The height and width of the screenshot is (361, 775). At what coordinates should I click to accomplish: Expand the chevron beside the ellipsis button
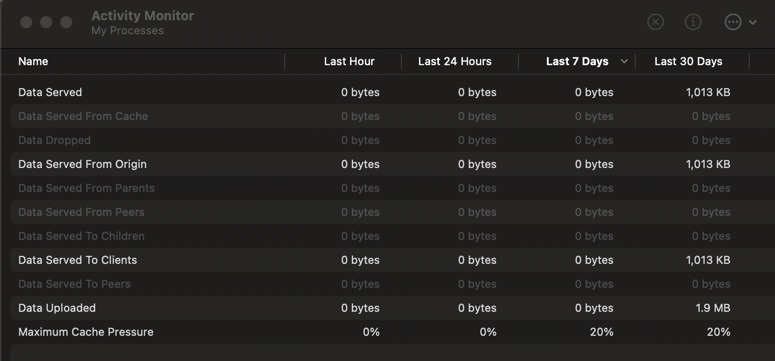click(x=753, y=22)
